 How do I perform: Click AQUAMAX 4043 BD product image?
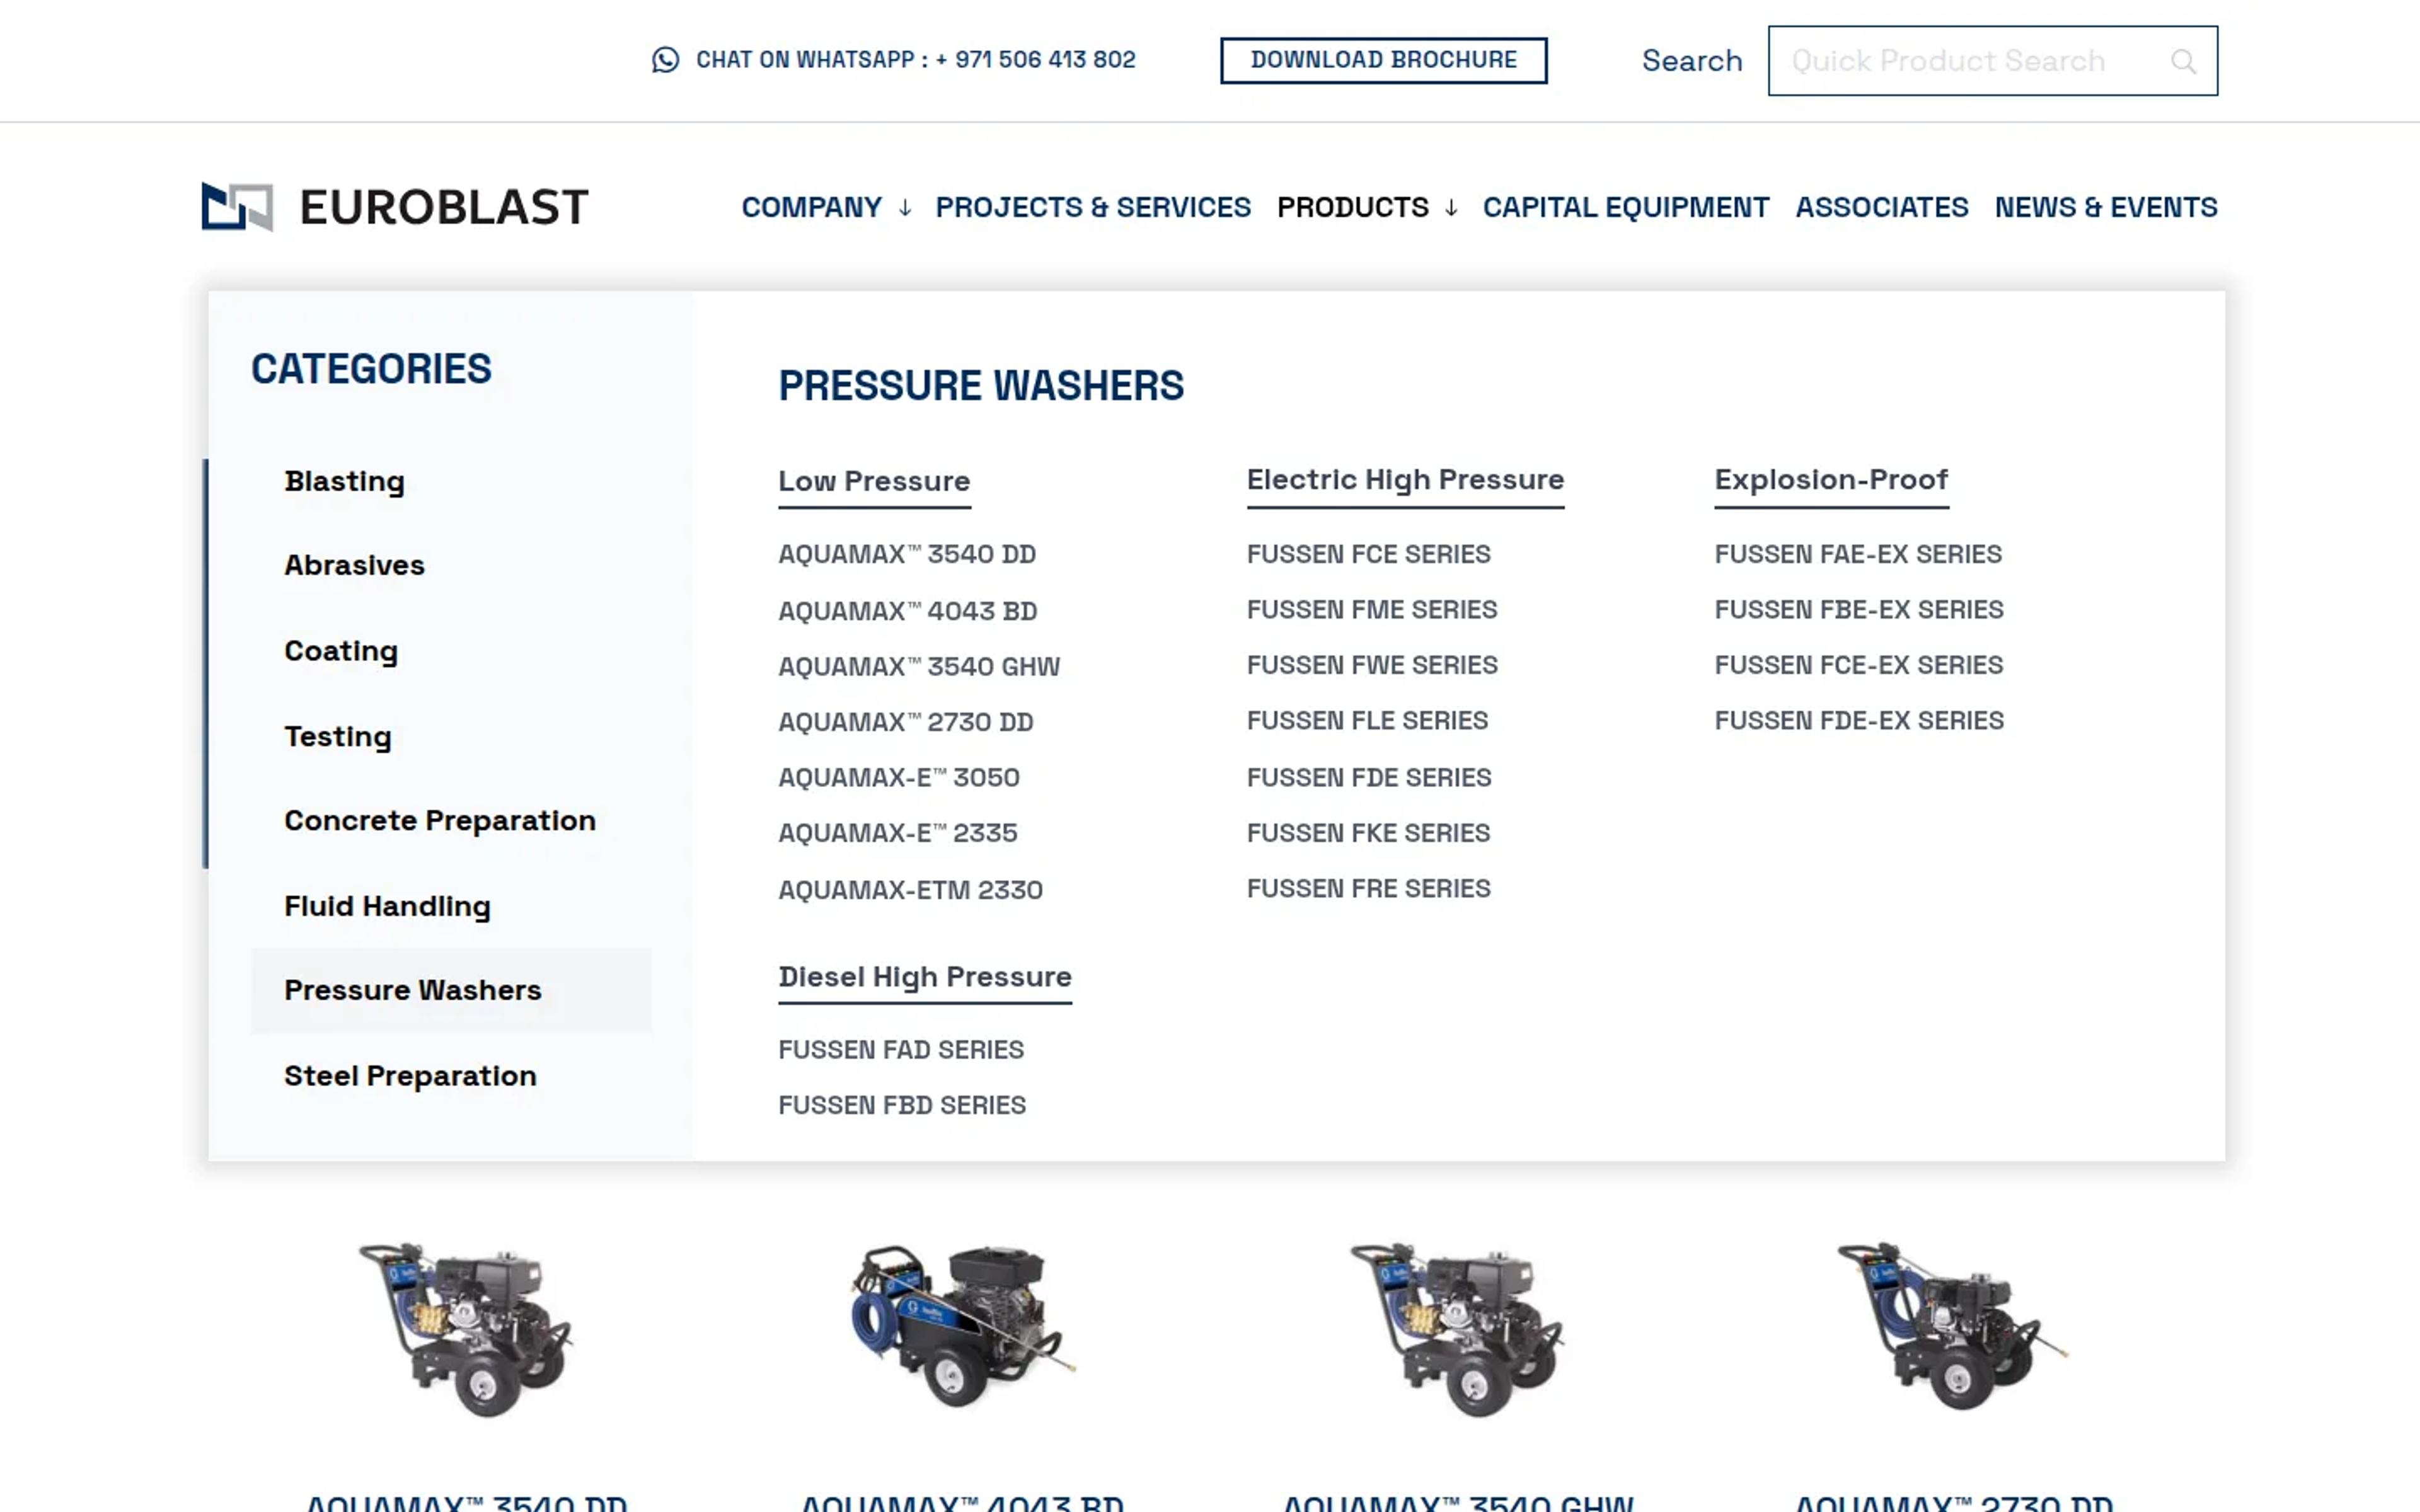(963, 1326)
